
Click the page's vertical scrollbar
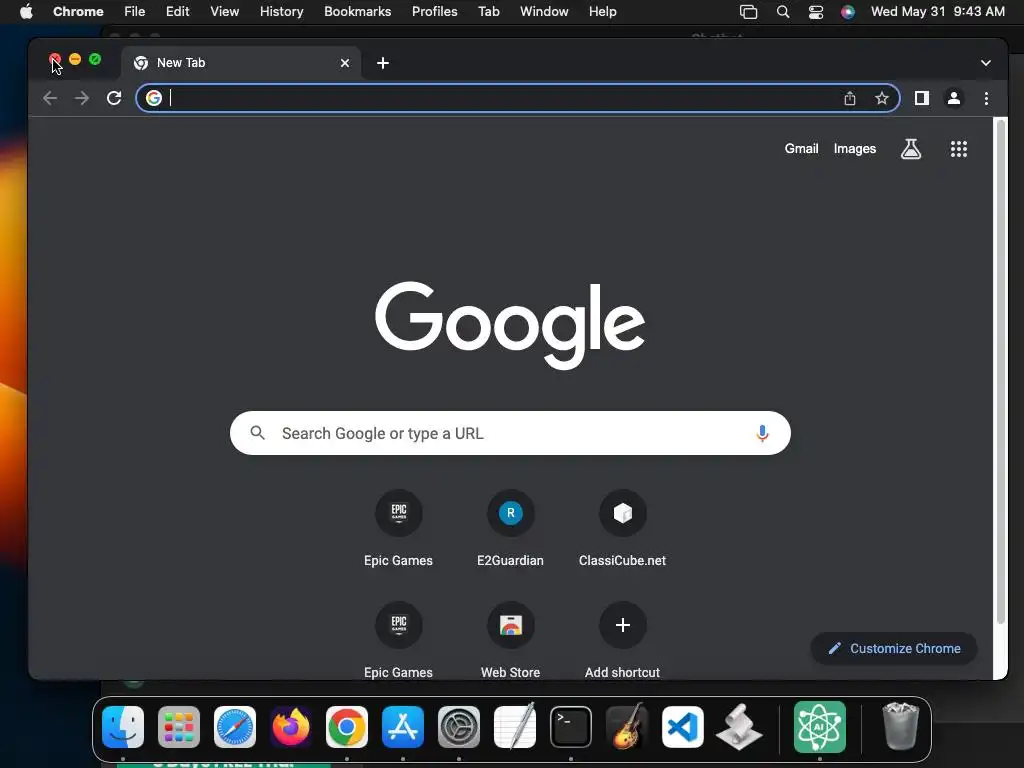[x=1000, y=372]
